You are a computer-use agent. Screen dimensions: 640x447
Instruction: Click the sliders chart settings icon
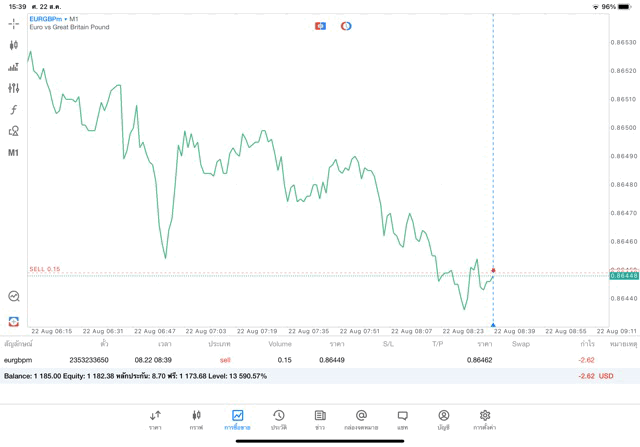click(x=13, y=88)
